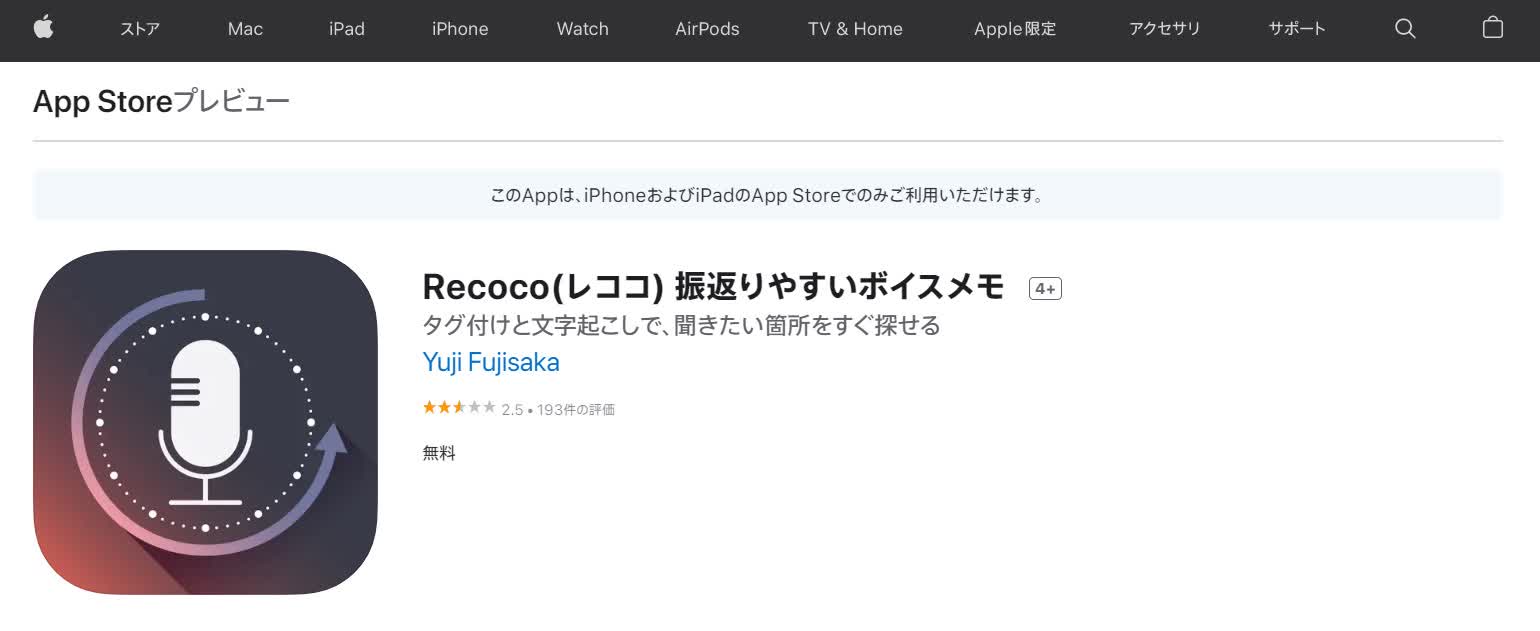The width and height of the screenshot is (1540, 631).
Task: Click the iPhoneおよびiPad availability notice
Action: pos(768,195)
